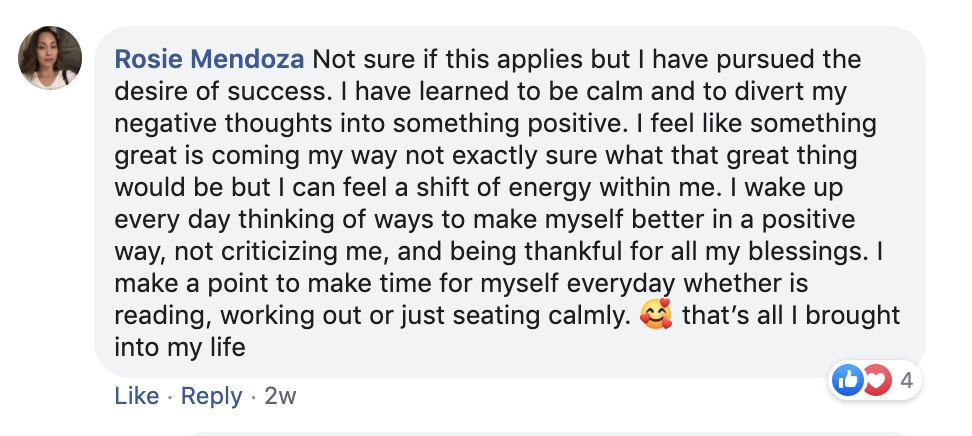Click the blue thumbs-up reaction icon

click(846, 380)
